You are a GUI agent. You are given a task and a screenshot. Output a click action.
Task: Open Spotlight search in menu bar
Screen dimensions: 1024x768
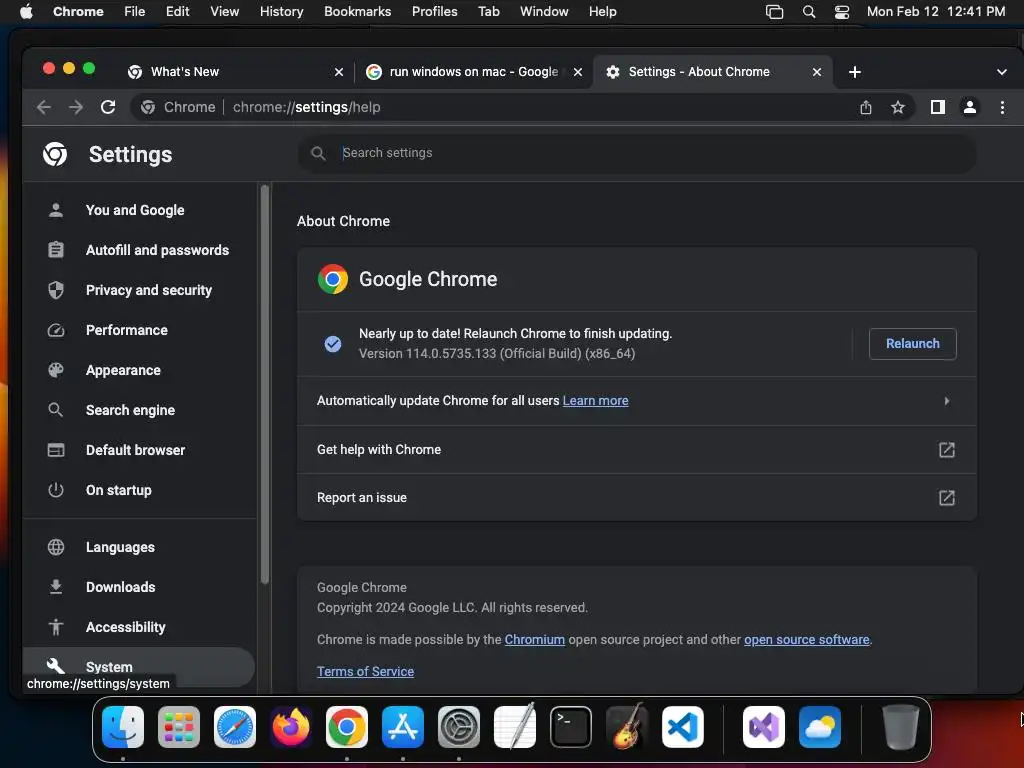point(808,12)
